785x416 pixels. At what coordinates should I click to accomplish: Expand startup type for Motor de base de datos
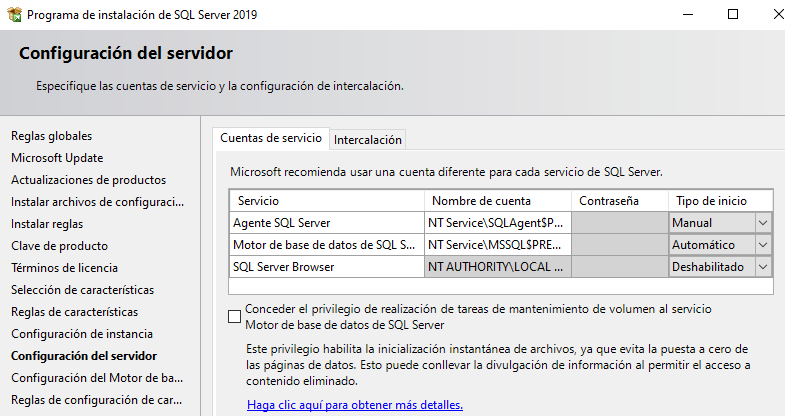click(763, 245)
